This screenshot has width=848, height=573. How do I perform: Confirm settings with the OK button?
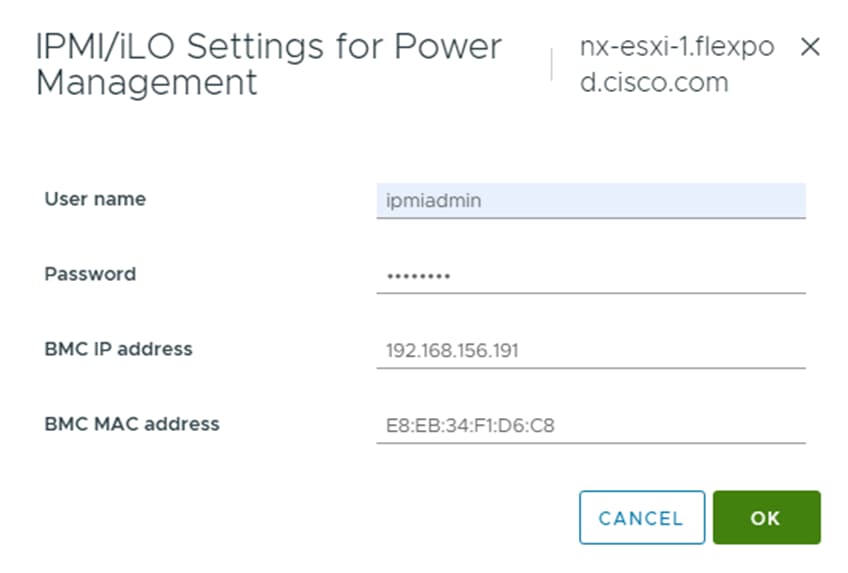tap(766, 518)
